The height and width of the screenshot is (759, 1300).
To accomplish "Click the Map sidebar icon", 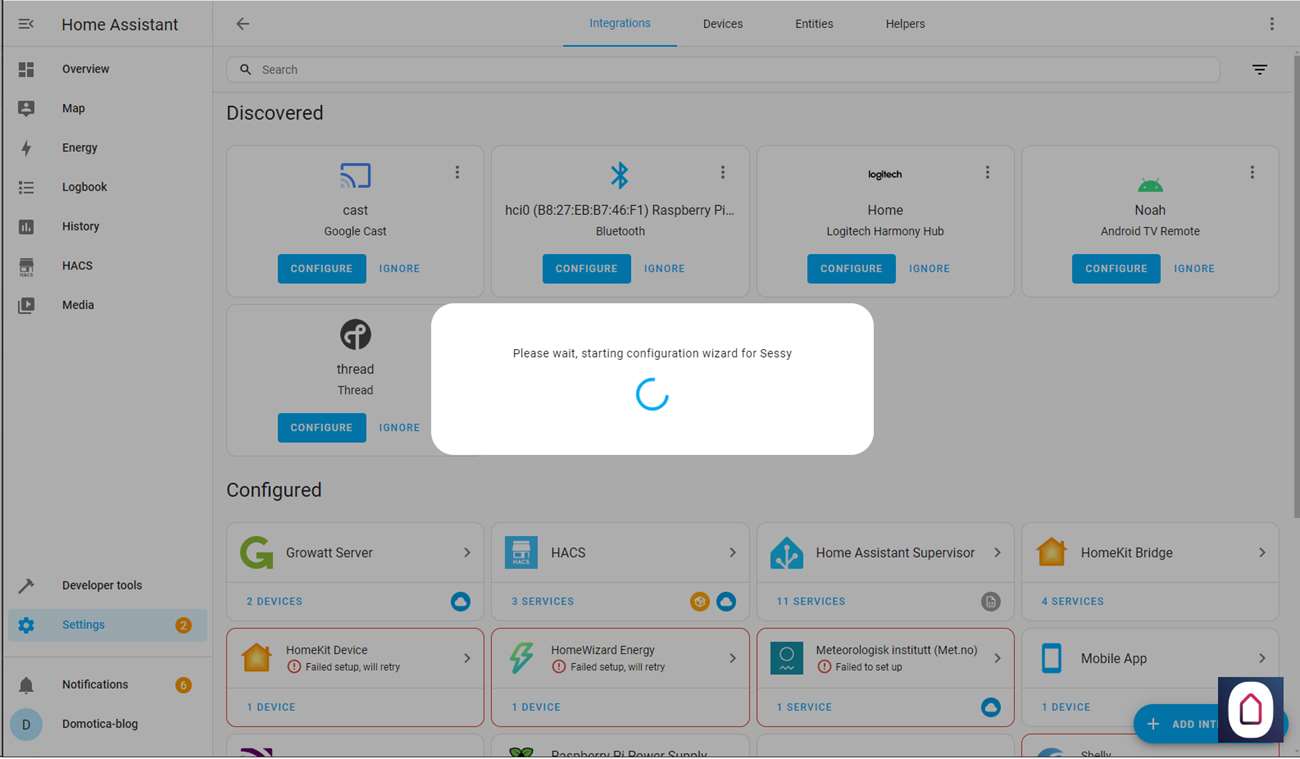I will coord(26,108).
